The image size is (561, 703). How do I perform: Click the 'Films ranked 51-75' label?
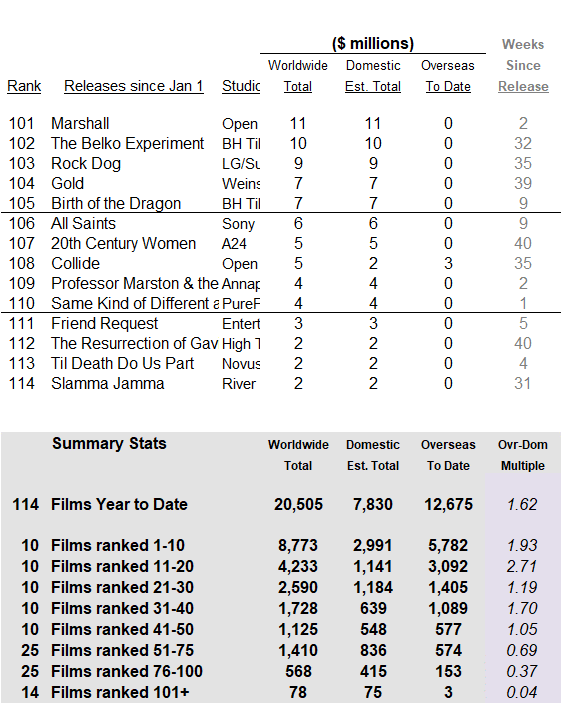tap(122, 650)
